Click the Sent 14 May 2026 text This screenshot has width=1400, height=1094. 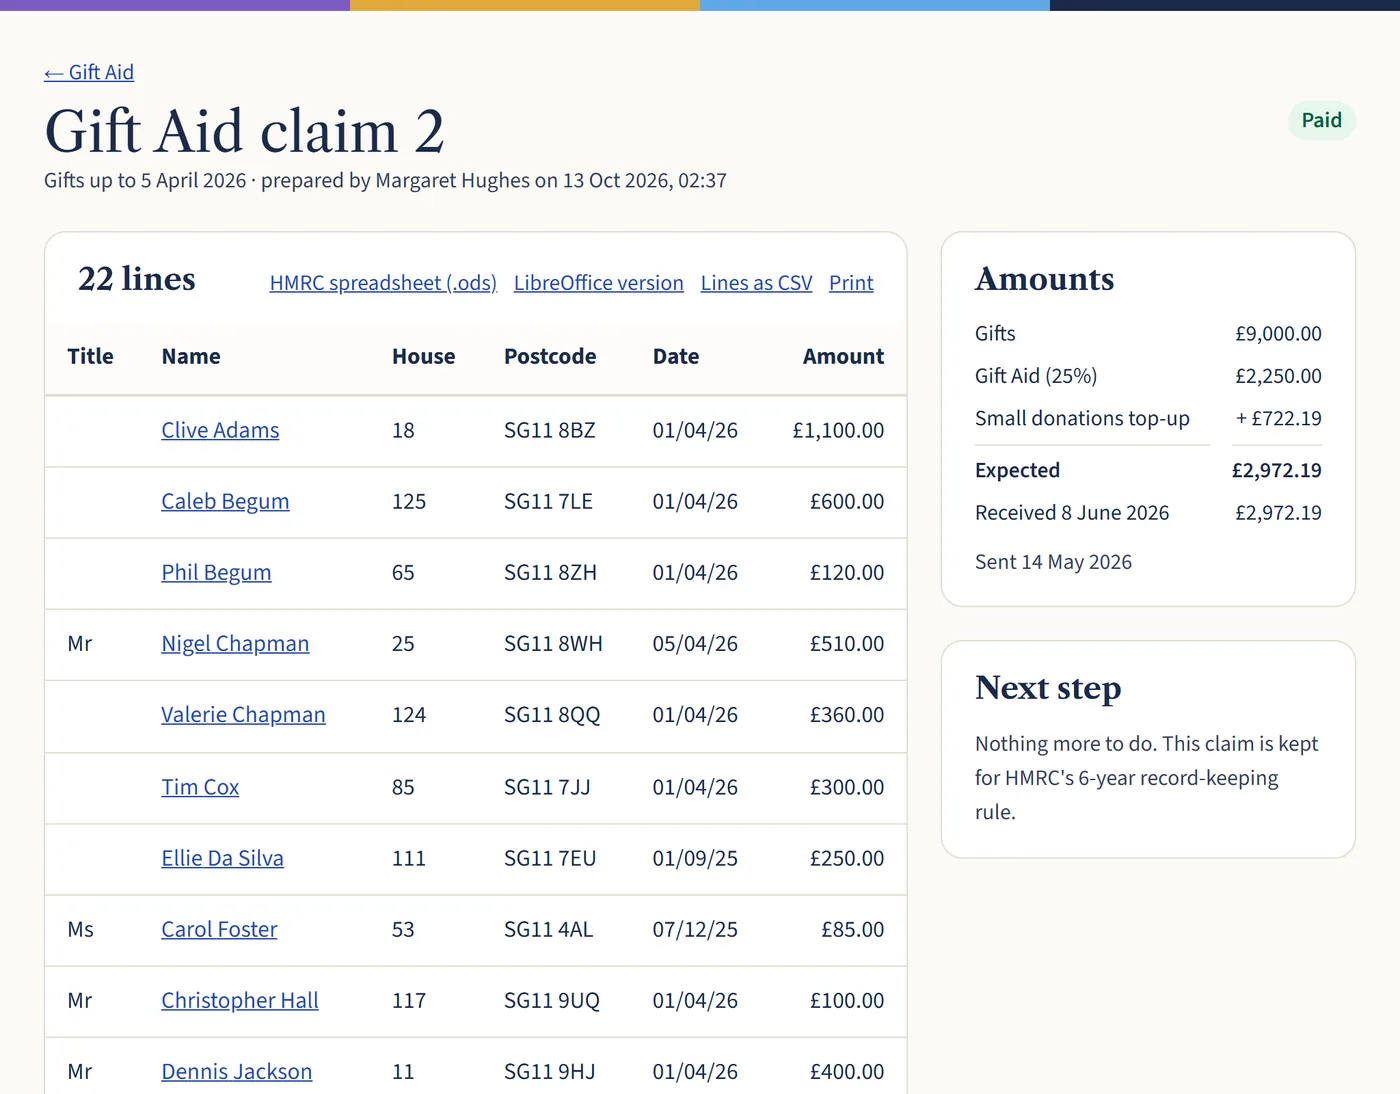click(1053, 562)
